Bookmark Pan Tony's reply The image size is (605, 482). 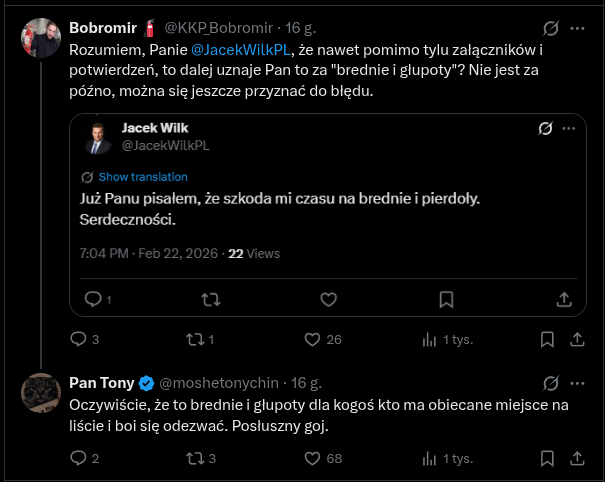click(x=546, y=459)
